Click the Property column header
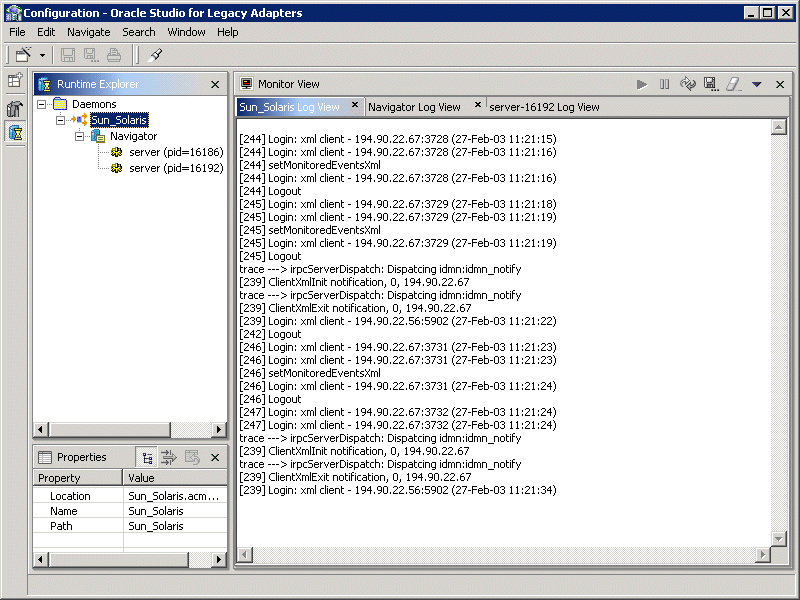The width and height of the screenshot is (800, 600). click(x=78, y=478)
